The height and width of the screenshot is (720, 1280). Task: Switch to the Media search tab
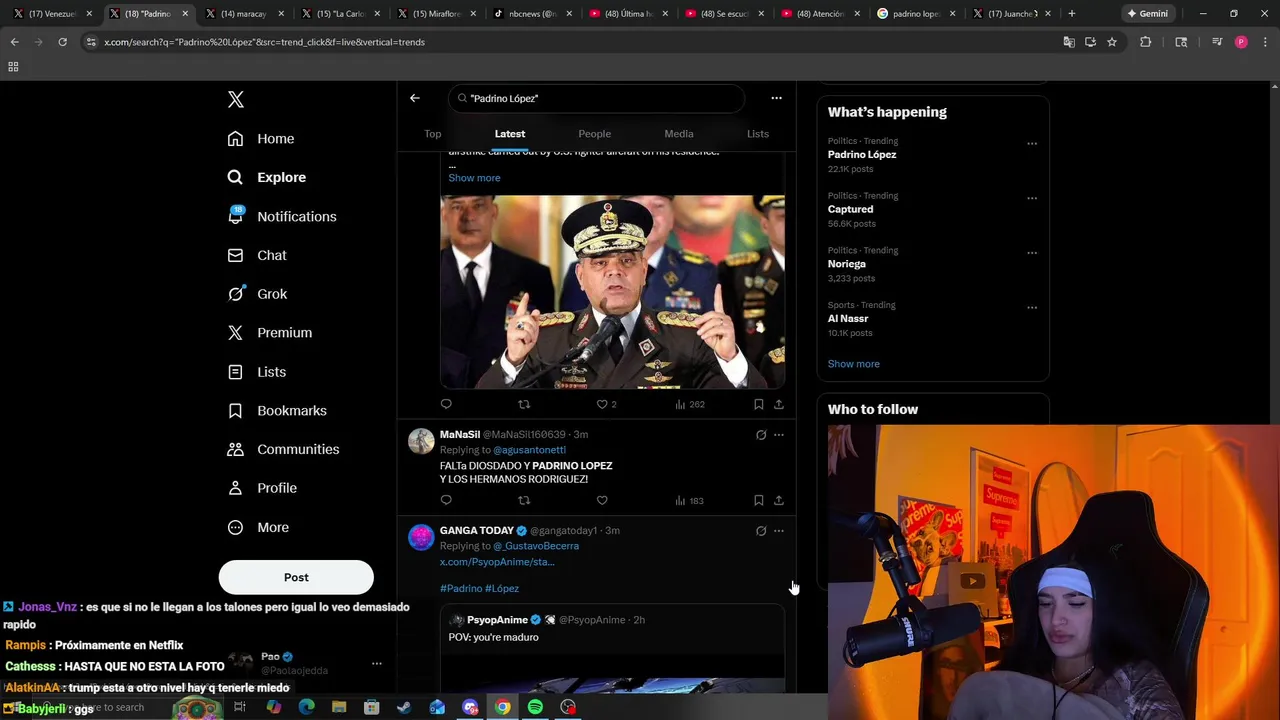(679, 134)
